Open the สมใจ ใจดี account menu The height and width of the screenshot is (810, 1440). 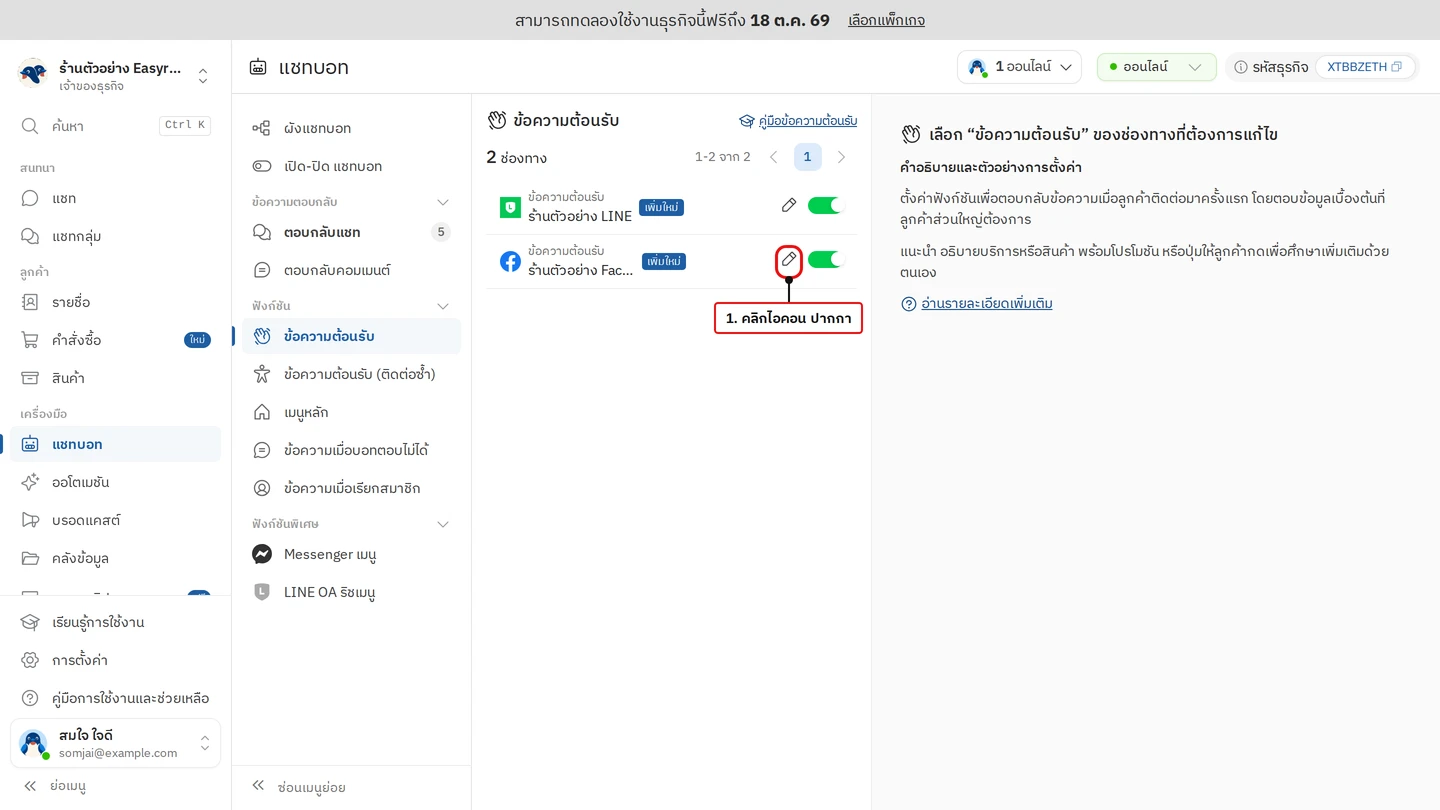[115, 744]
